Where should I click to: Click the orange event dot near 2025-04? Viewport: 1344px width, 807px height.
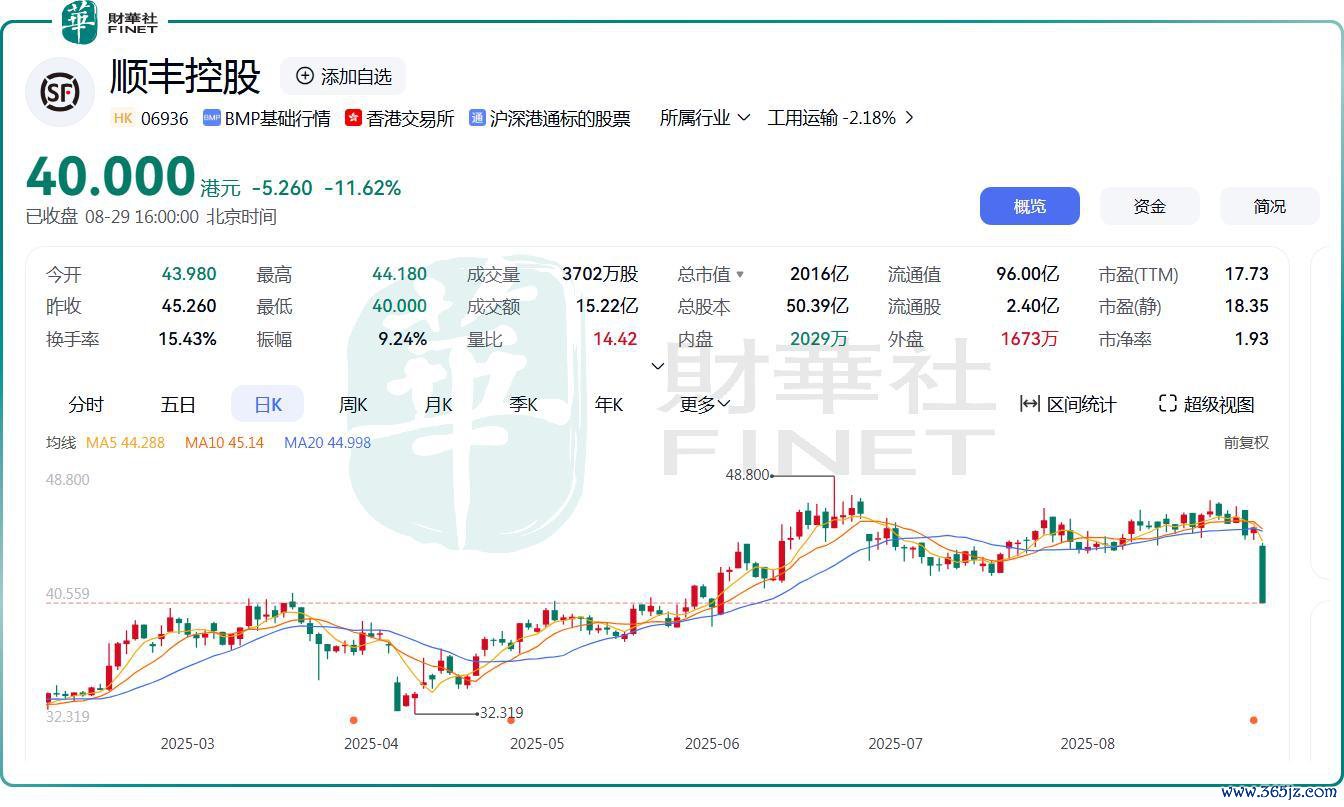point(353,720)
